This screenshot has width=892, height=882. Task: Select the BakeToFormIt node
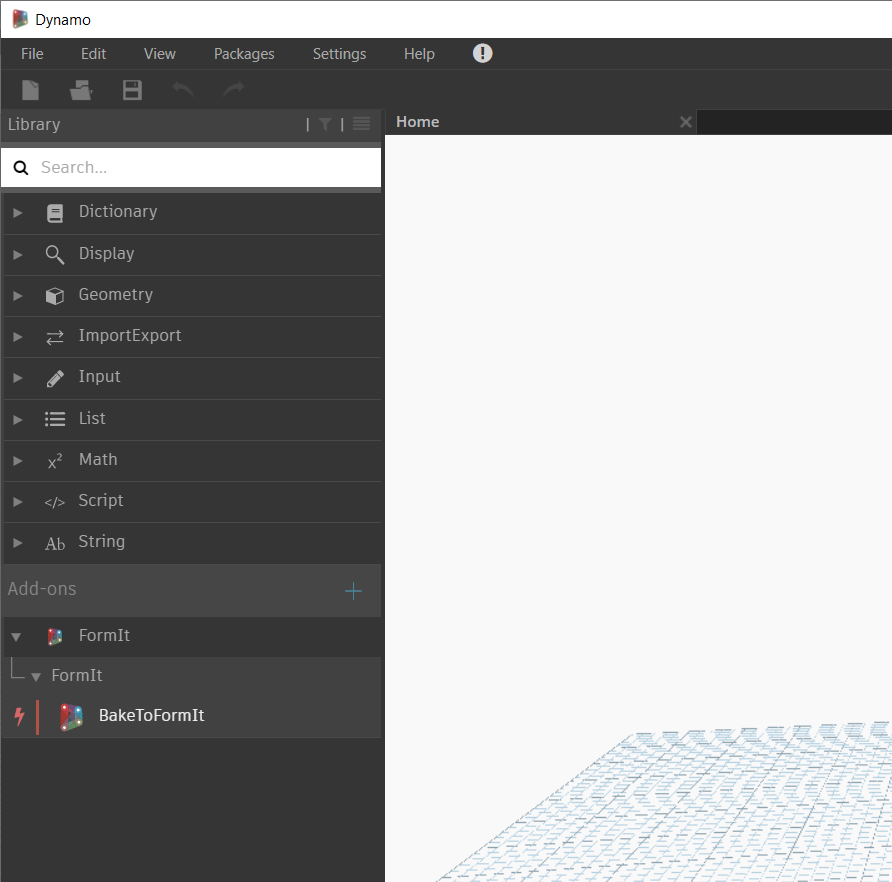[151, 715]
